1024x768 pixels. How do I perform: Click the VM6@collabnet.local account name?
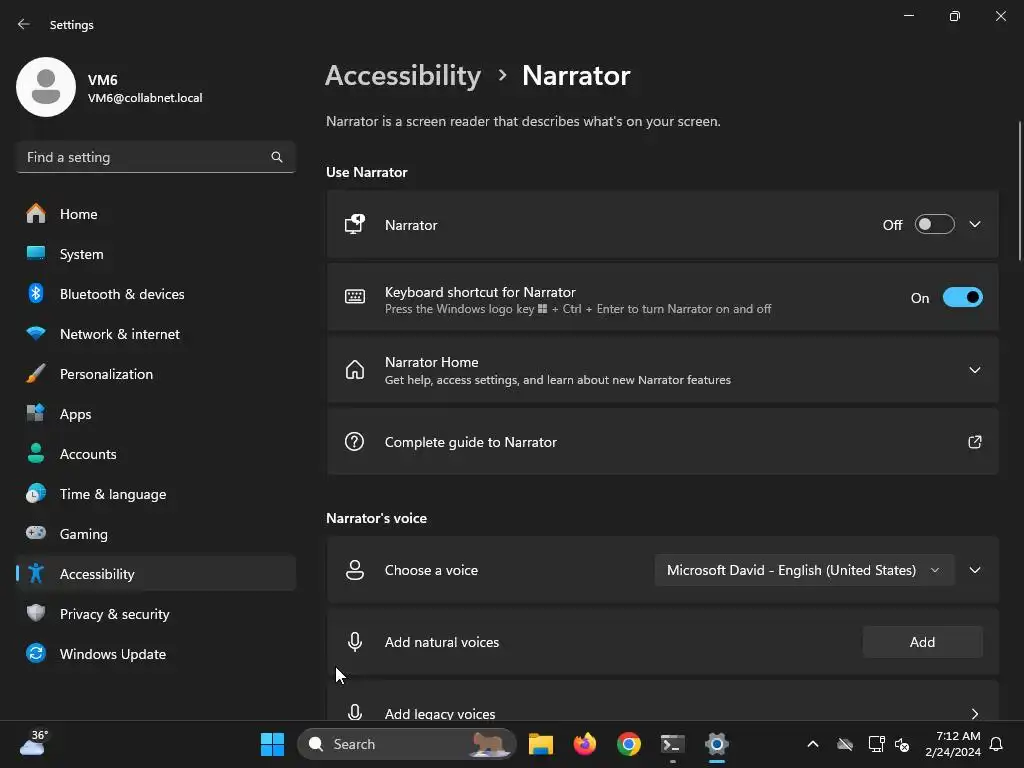[x=145, y=98]
